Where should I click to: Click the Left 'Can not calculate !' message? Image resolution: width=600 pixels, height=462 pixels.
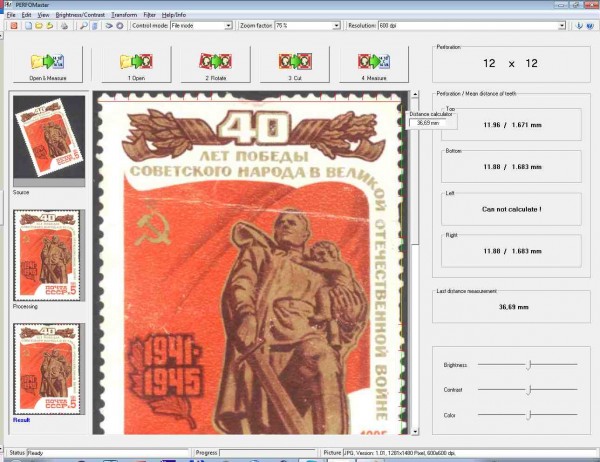[x=512, y=209]
